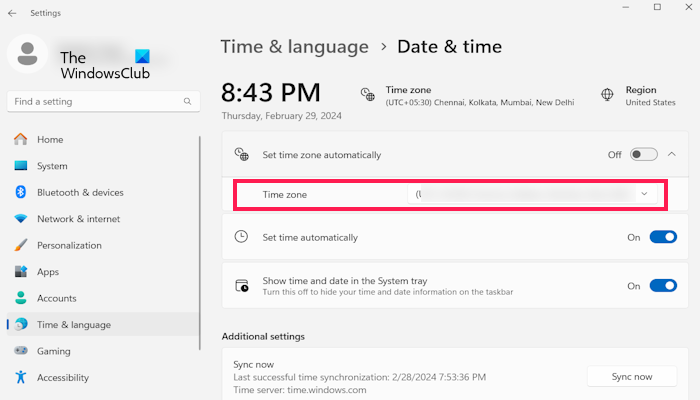Click the Accessibility figure icon
The width and height of the screenshot is (700, 400).
(20, 378)
